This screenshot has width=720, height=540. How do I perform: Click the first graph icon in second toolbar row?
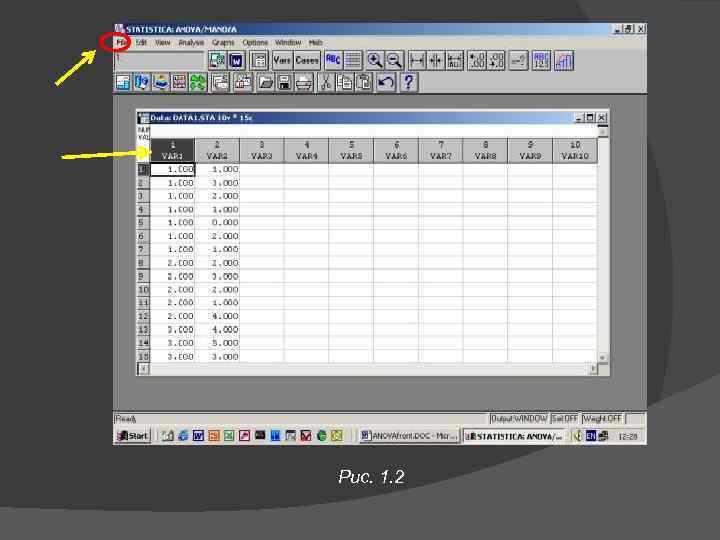pos(123,83)
